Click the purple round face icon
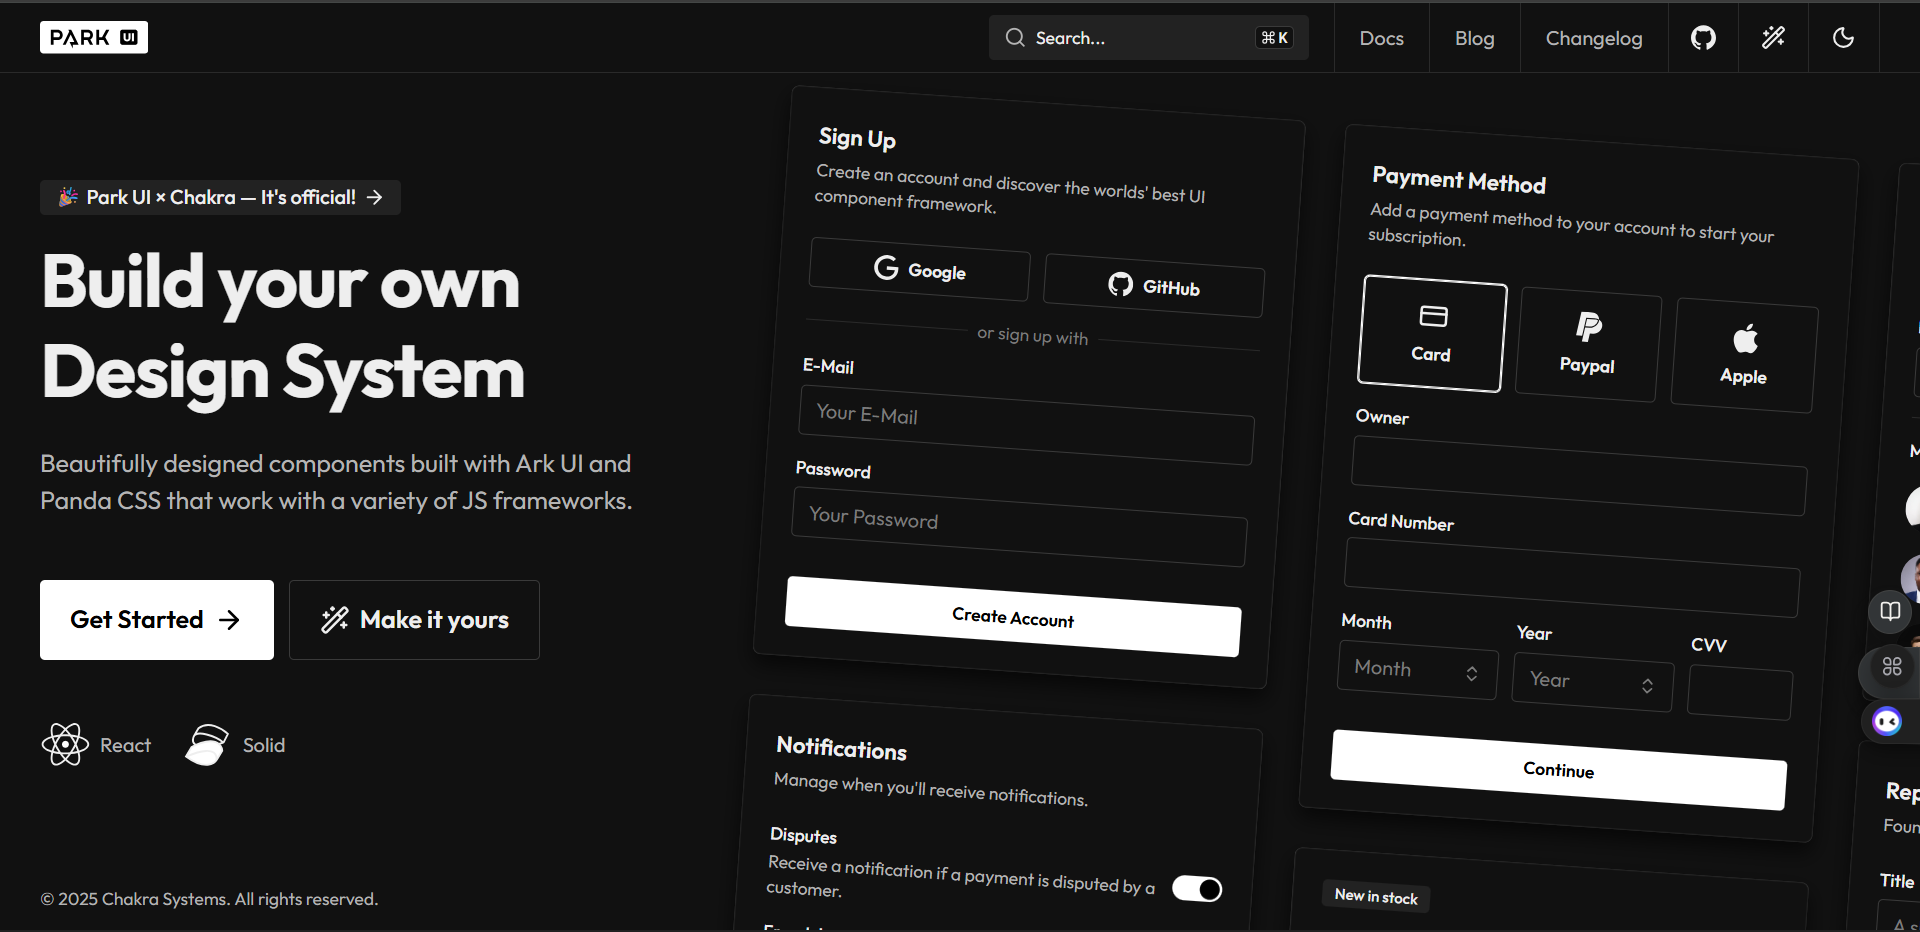Image resolution: width=1920 pixels, height=932 pixels. click(x=1887, y=721)
